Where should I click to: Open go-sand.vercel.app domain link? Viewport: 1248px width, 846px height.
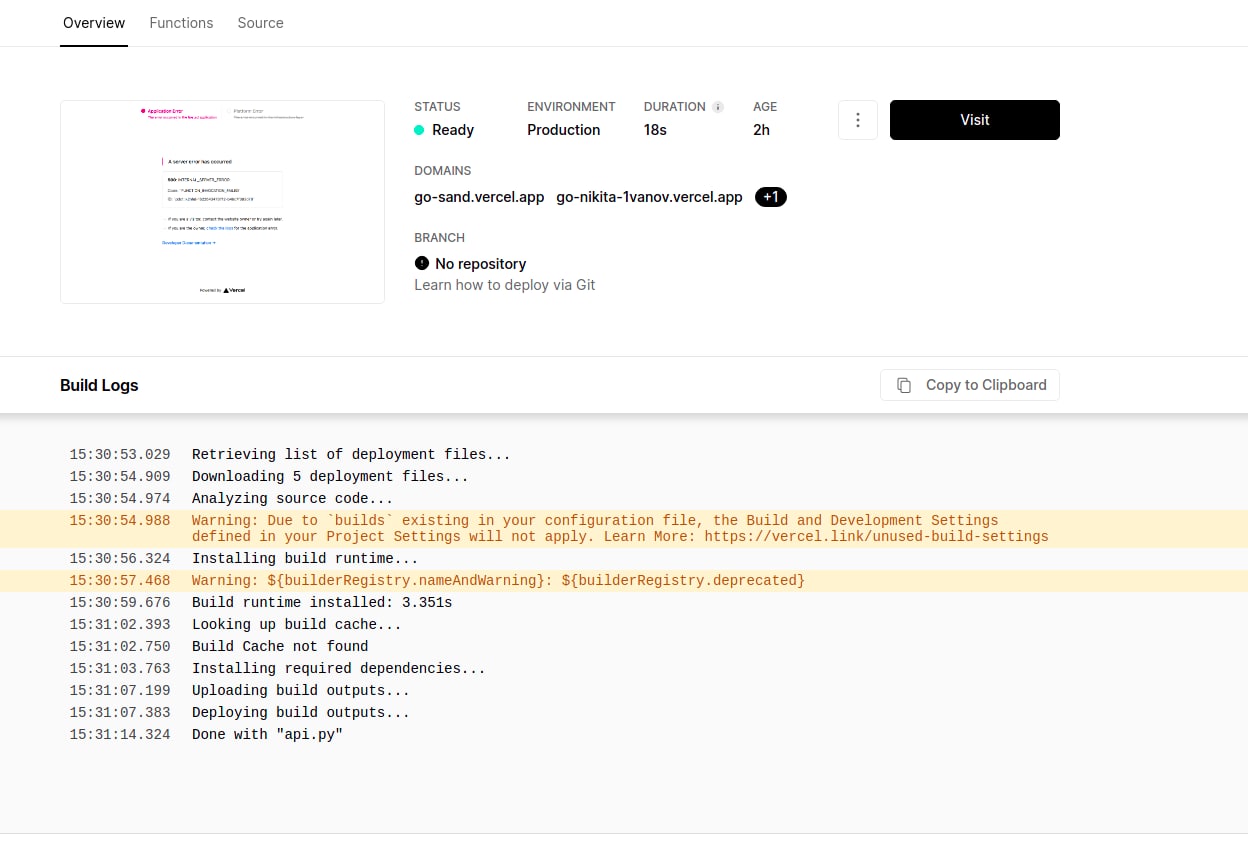(480, 197)
